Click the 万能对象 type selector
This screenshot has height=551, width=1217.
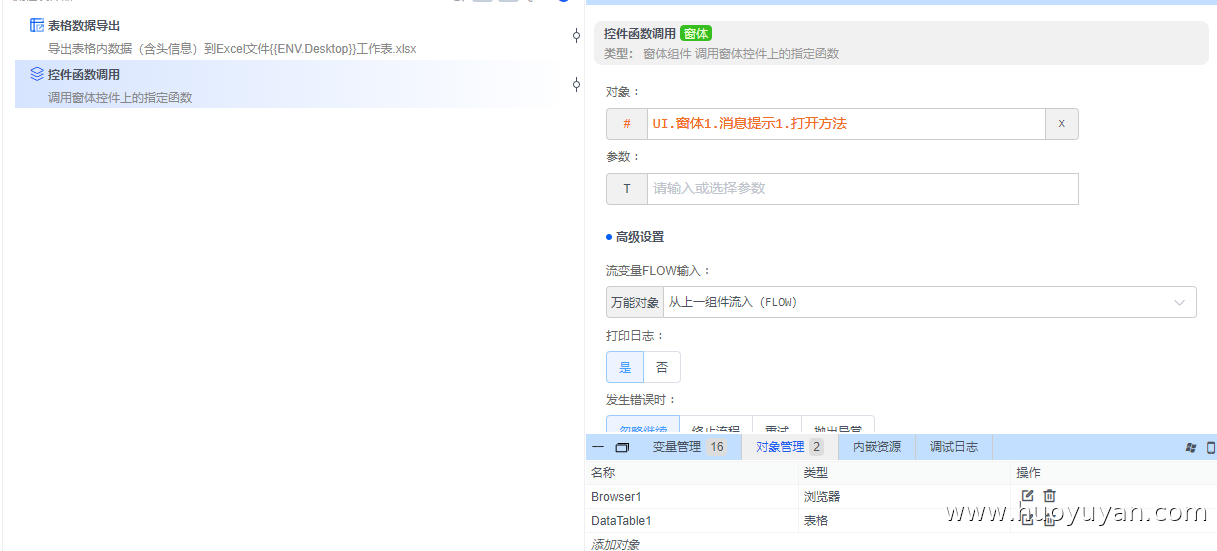click(635, 302)
